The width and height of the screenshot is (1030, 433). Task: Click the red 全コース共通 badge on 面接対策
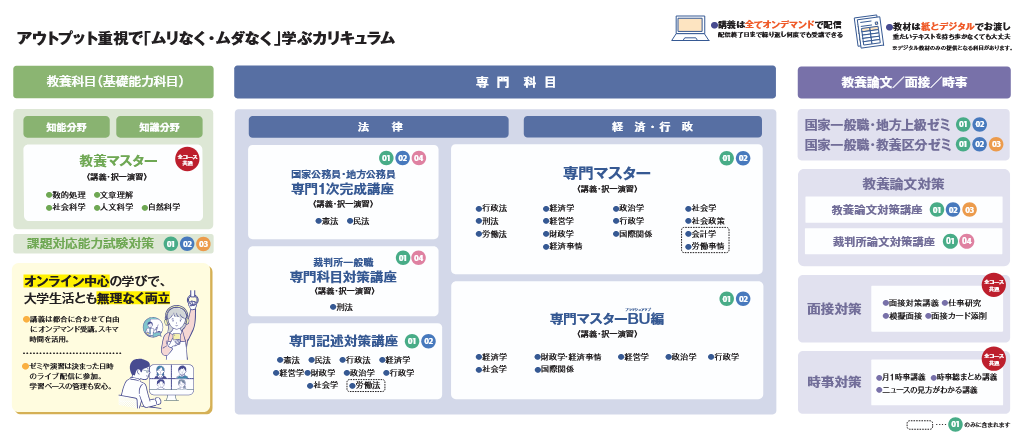[x=992, y=284]
